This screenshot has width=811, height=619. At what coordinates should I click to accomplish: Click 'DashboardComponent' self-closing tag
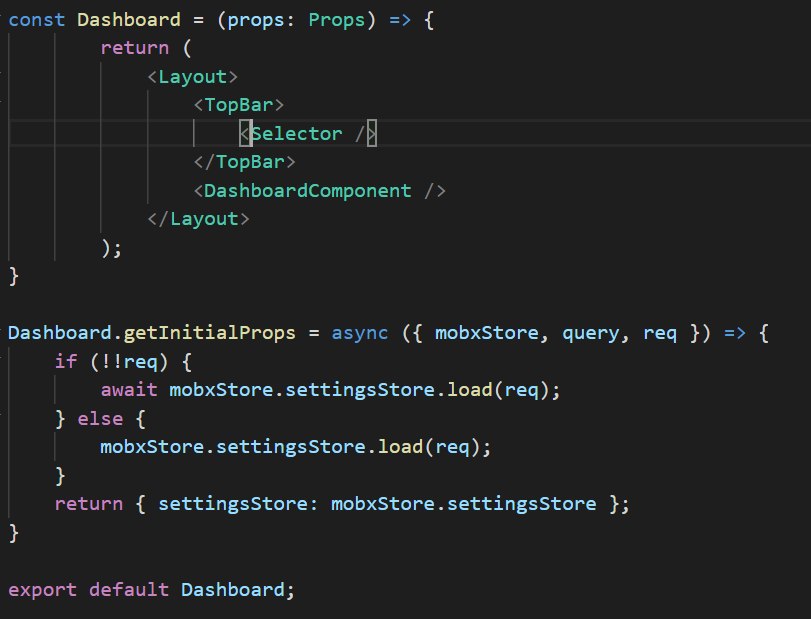(319, 191)
